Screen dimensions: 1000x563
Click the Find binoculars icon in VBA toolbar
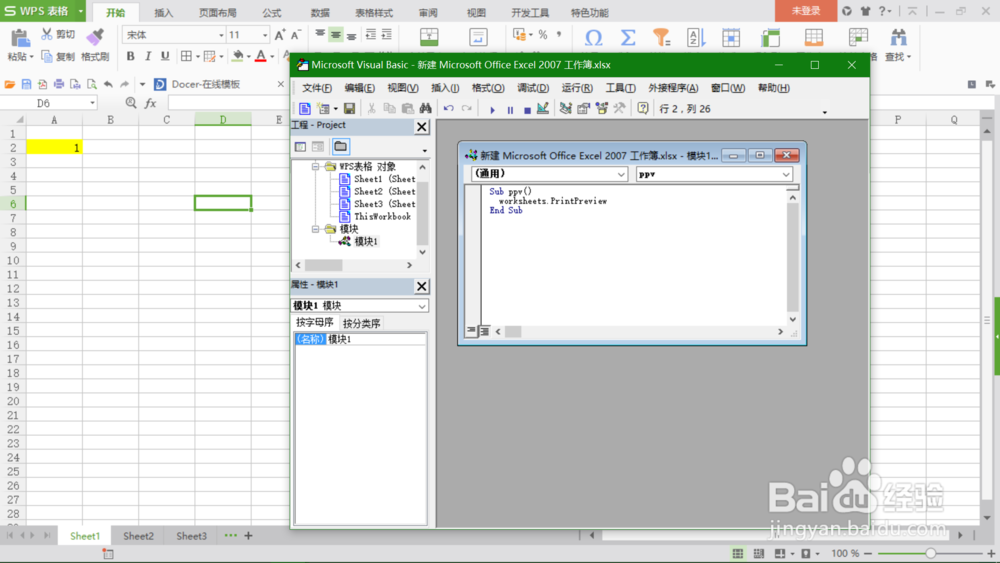425,108
